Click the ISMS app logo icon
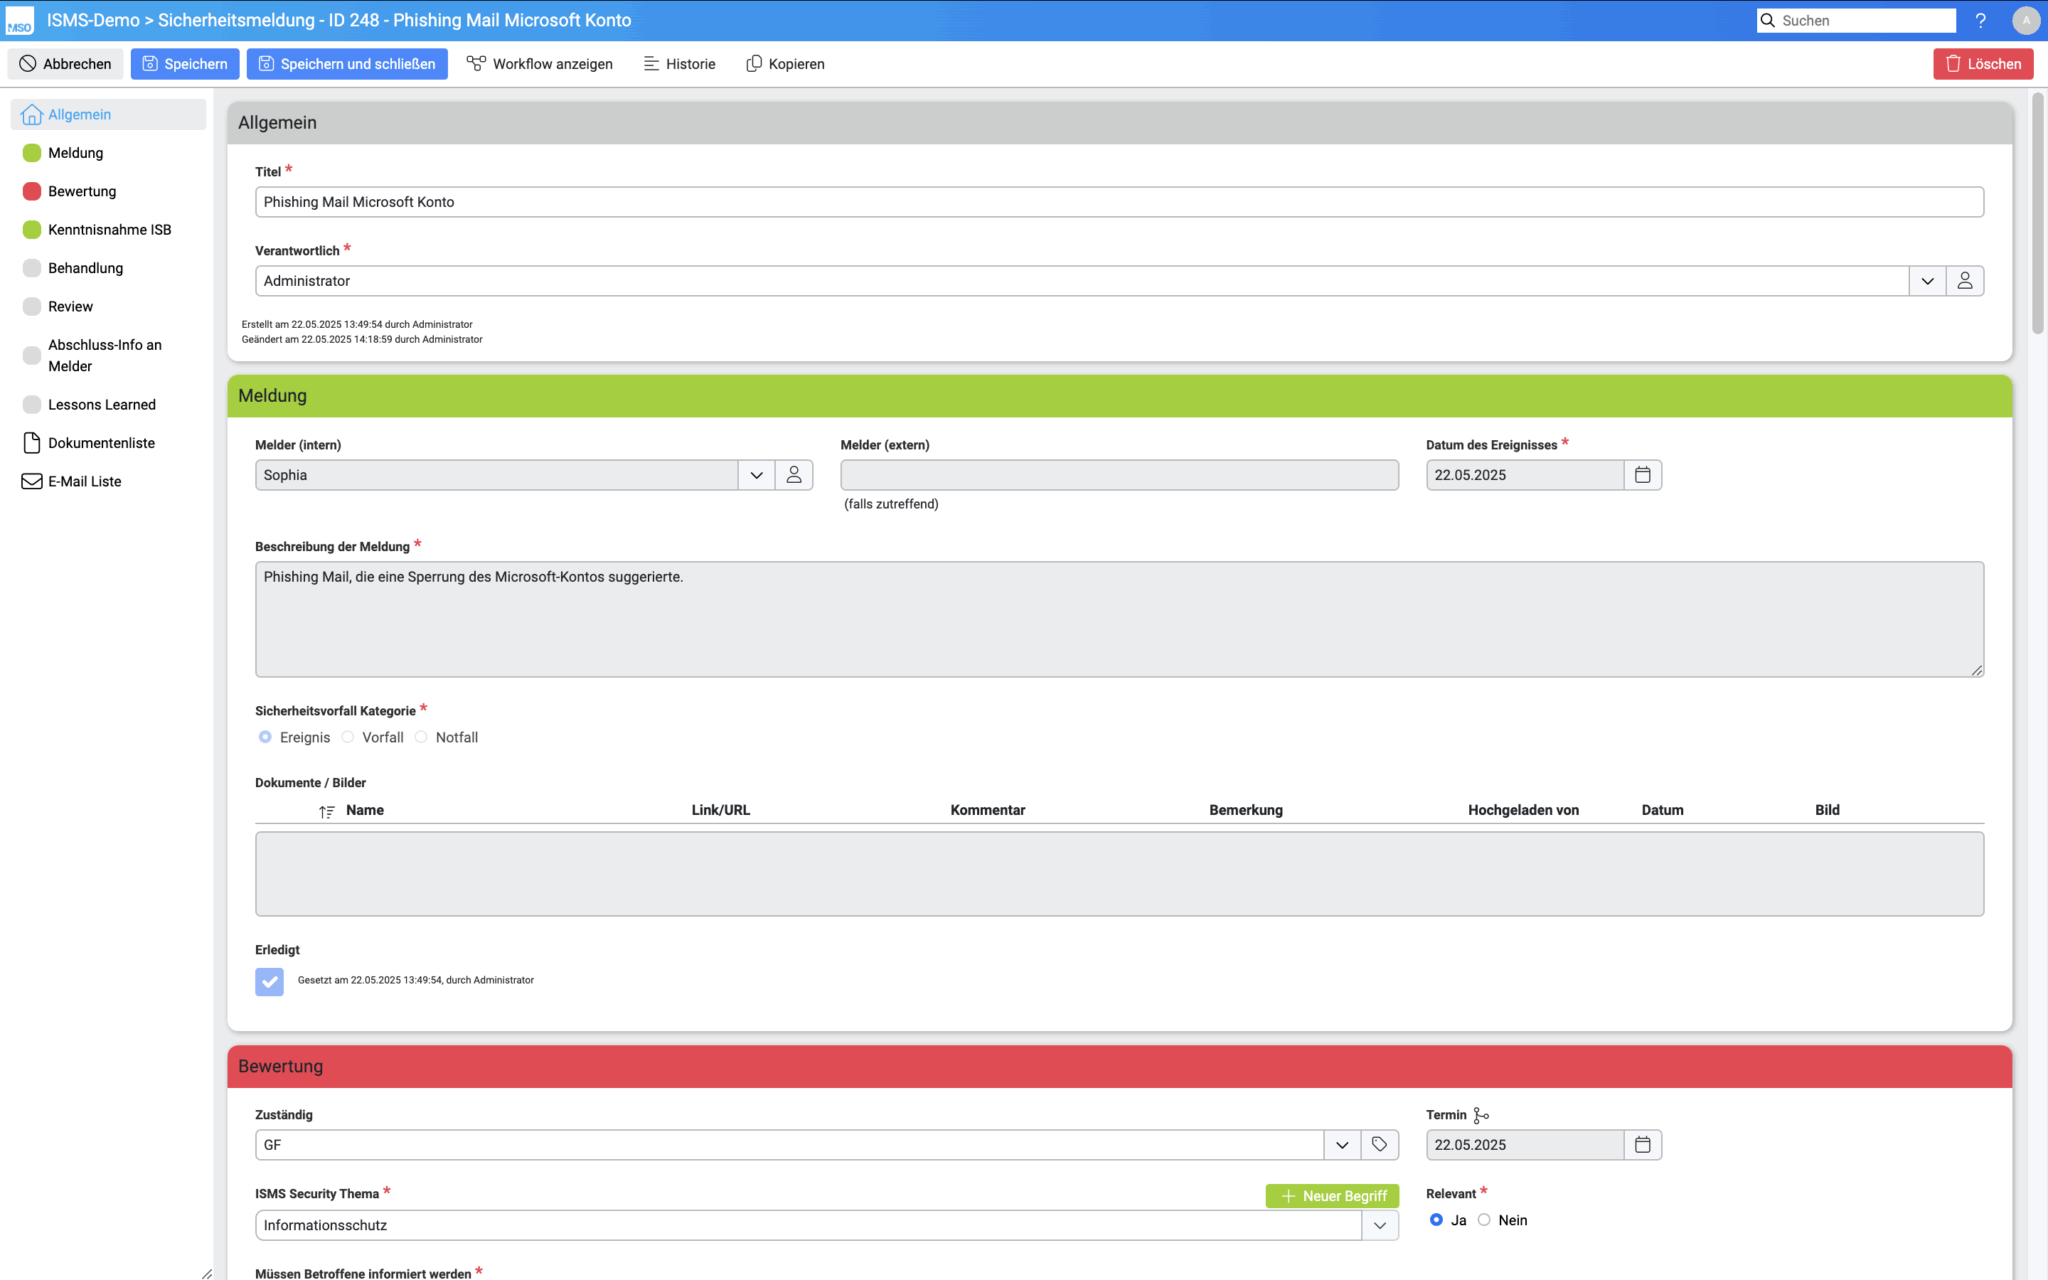 coord(19,20)
